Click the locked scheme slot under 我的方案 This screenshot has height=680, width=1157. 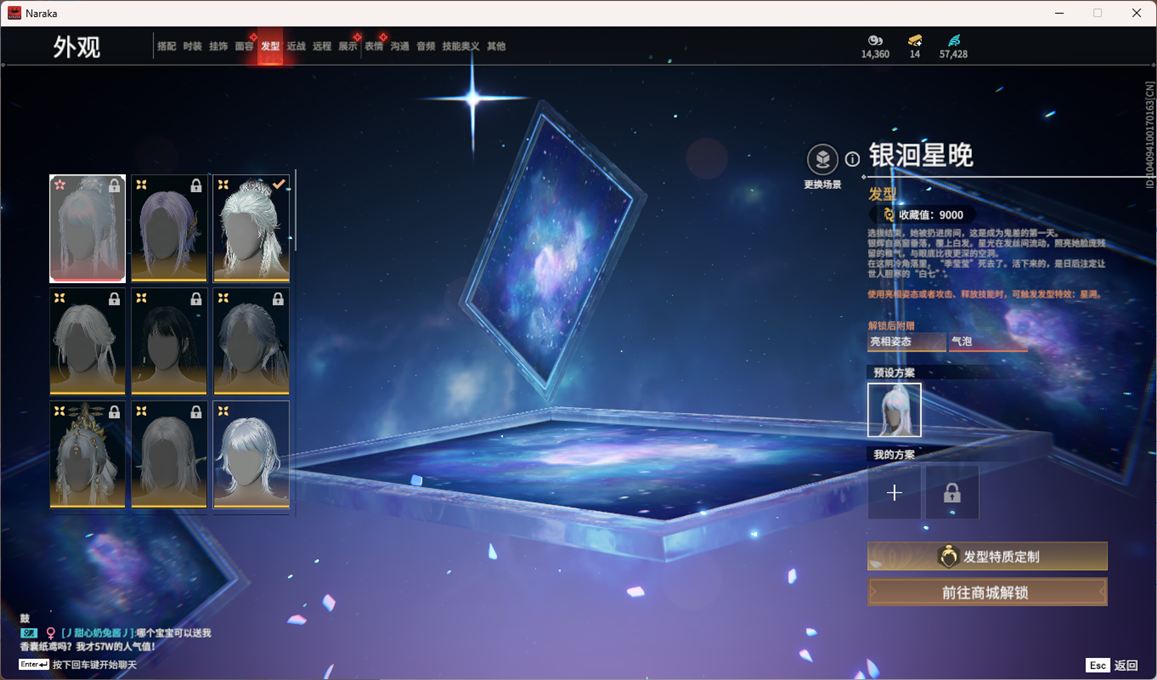pos(952,493)
